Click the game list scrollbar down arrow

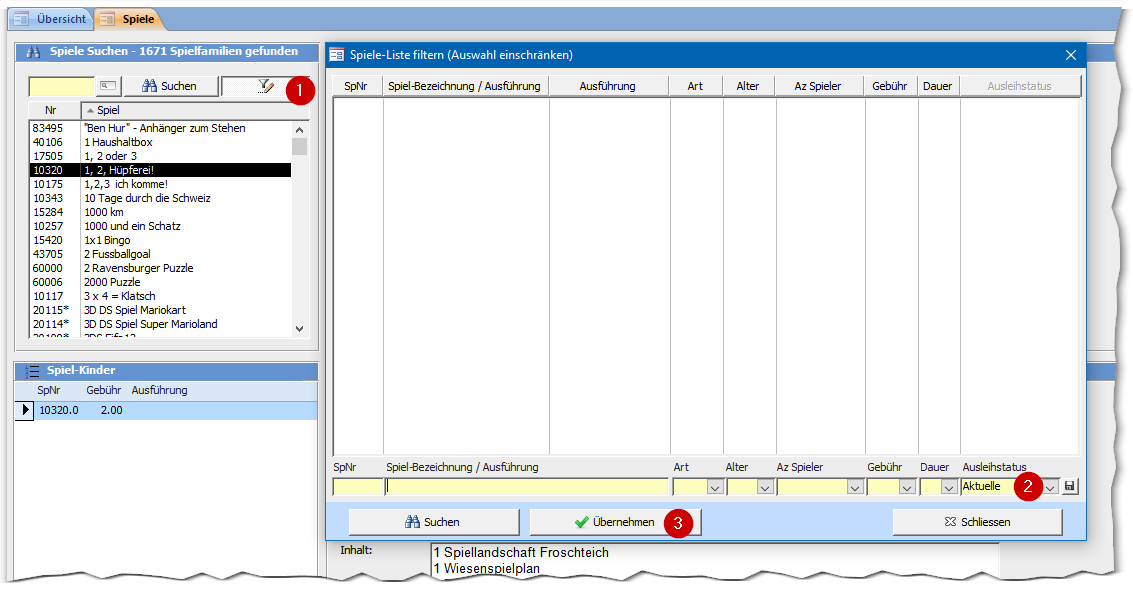point(300,329)
